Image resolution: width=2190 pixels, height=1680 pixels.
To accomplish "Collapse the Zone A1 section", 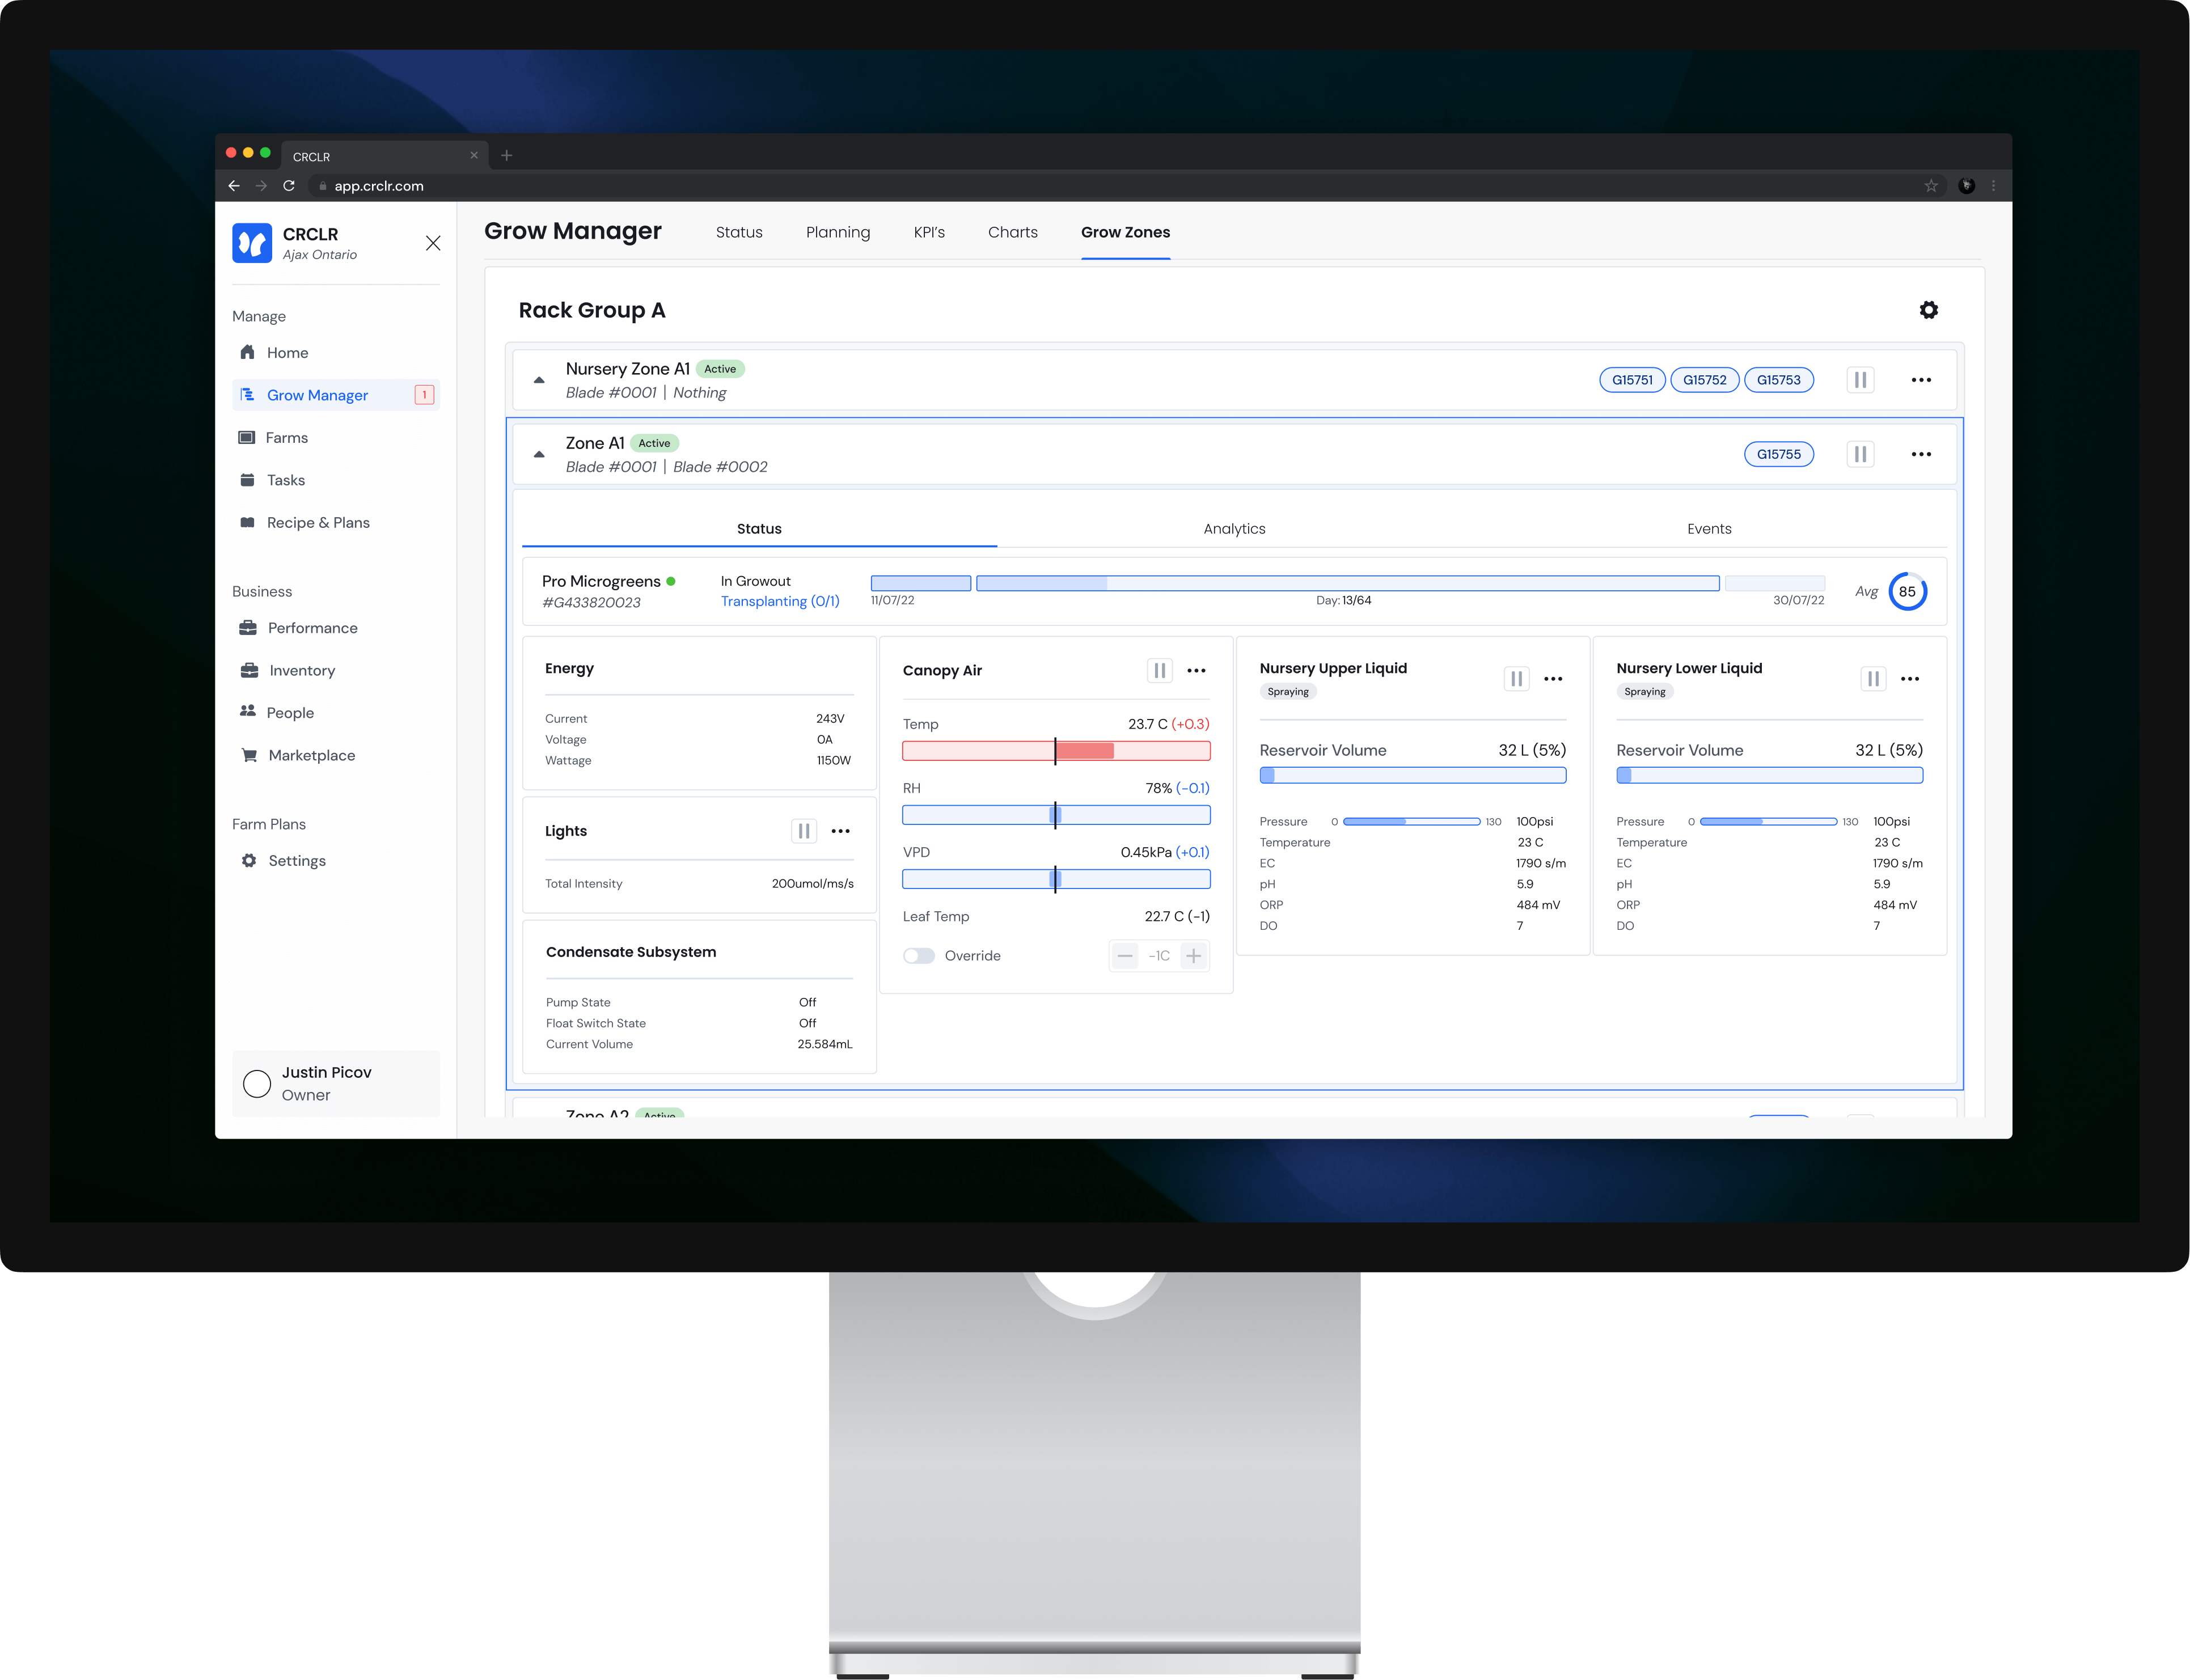I will [x=539, y=454].
